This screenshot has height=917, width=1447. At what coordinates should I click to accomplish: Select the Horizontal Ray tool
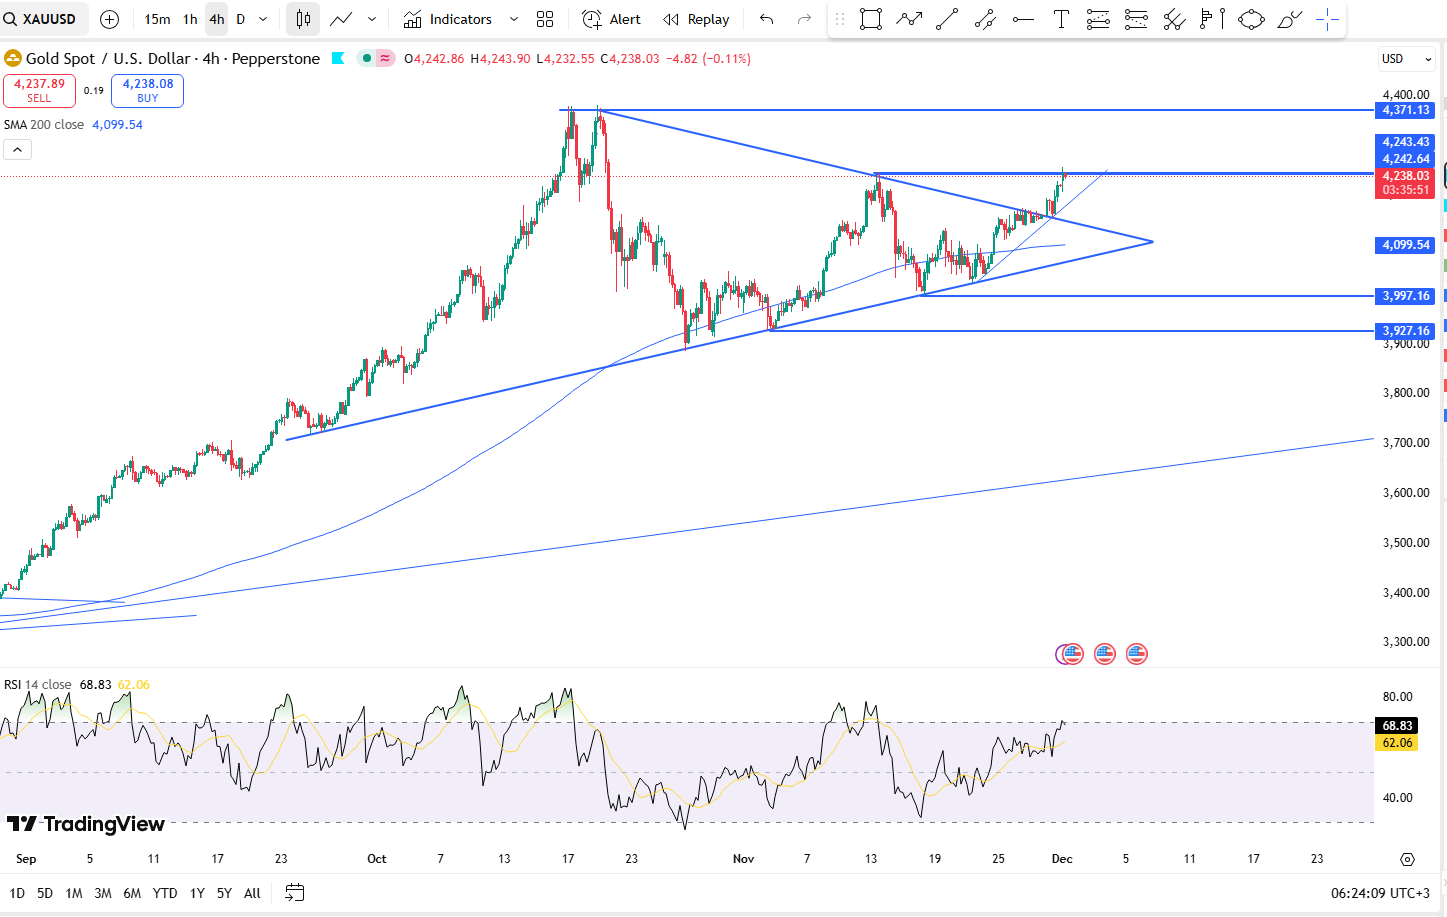[x=1023, y=19]
